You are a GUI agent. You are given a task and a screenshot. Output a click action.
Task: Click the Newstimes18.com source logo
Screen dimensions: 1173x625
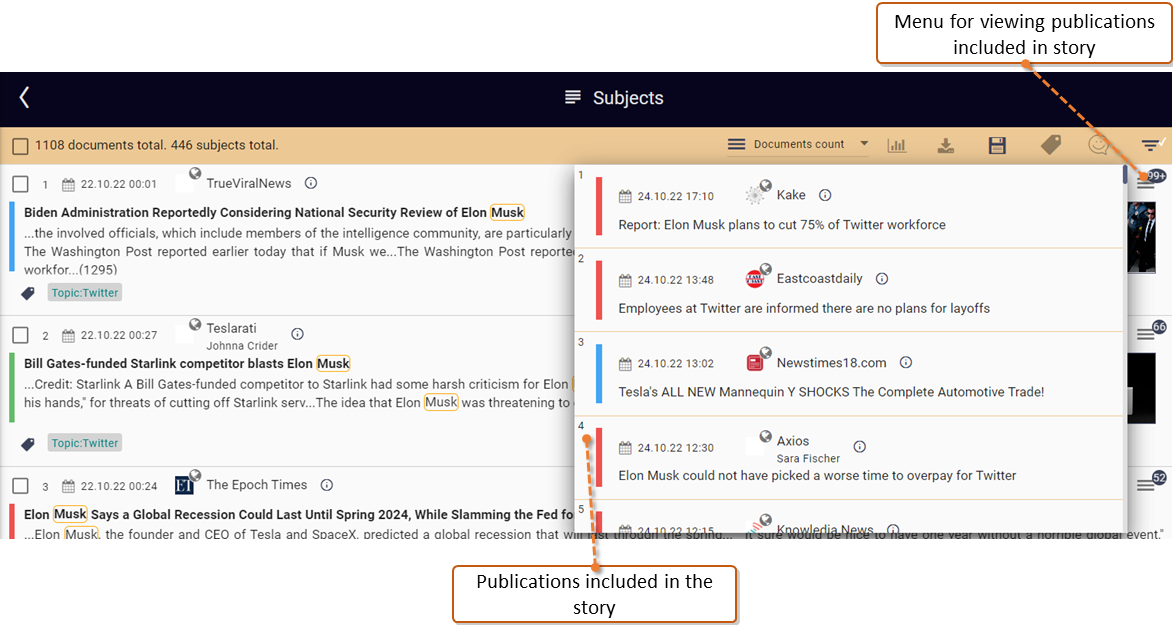tap(755, 363)
